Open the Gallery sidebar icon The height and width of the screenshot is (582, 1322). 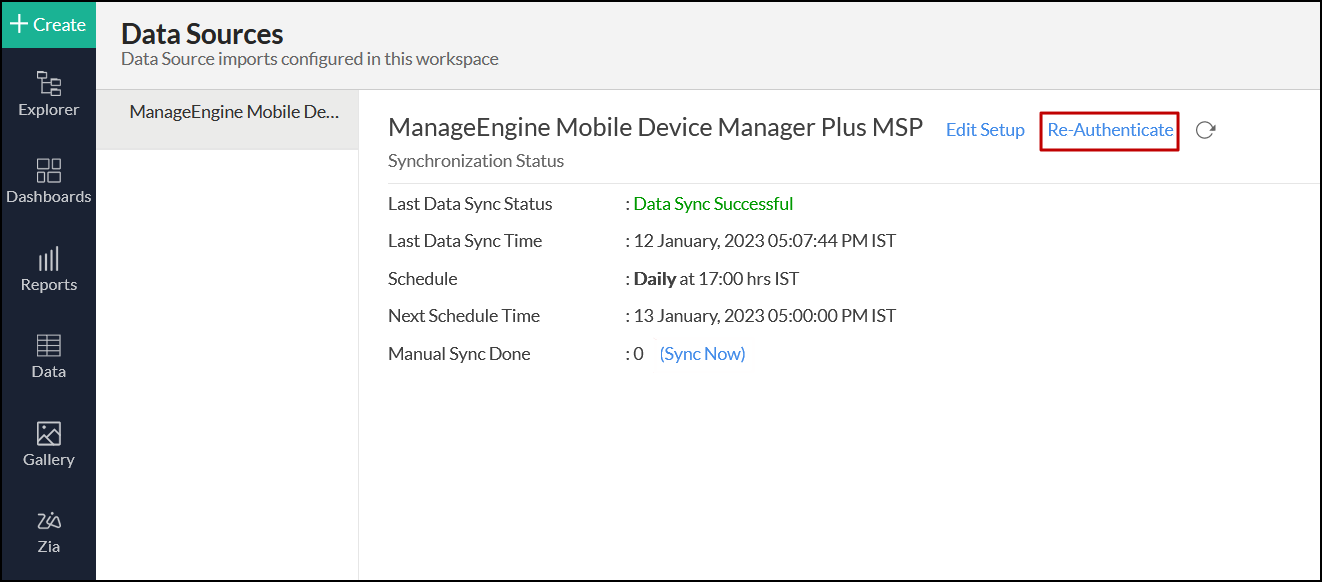[x=48, y=434]
